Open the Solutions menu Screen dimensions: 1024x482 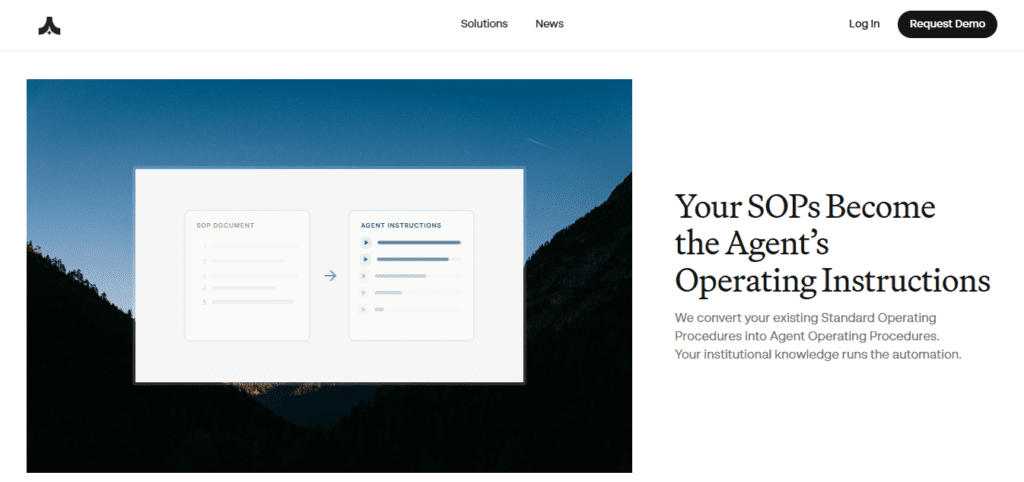click(x=484, y=24)
